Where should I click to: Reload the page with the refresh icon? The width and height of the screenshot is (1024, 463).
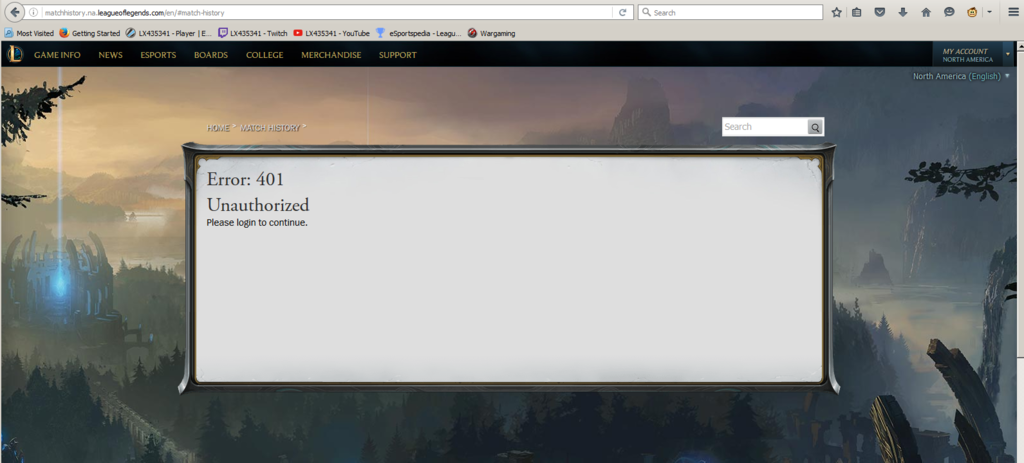coord(622,12)
